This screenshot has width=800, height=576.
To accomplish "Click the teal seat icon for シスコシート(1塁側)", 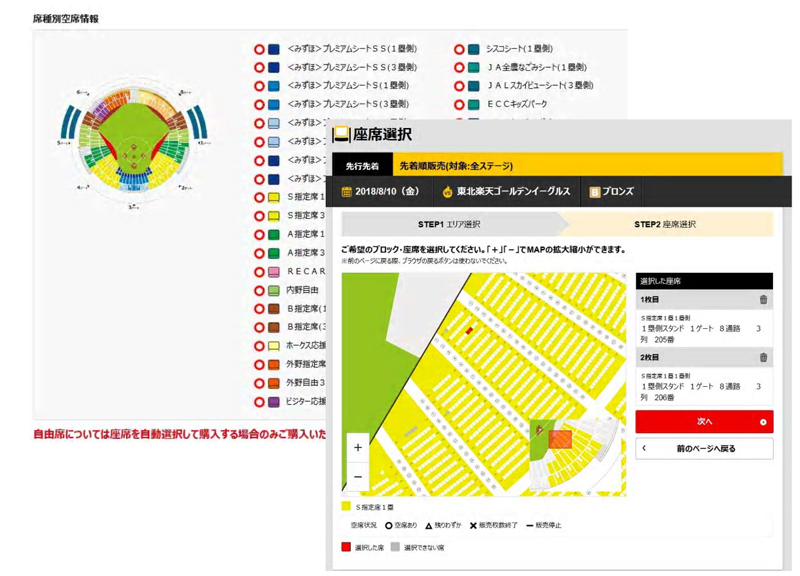I will click(473, 49).
